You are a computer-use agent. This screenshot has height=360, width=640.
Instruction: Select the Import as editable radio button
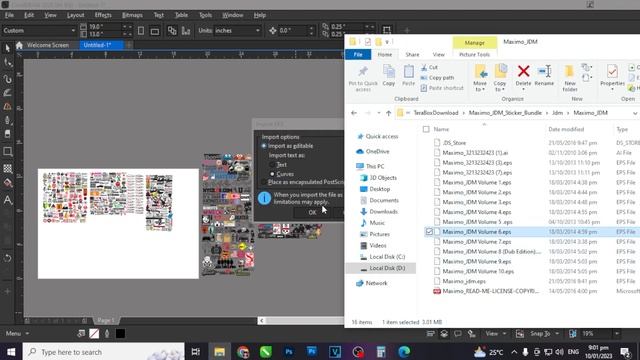coord(264,146)
